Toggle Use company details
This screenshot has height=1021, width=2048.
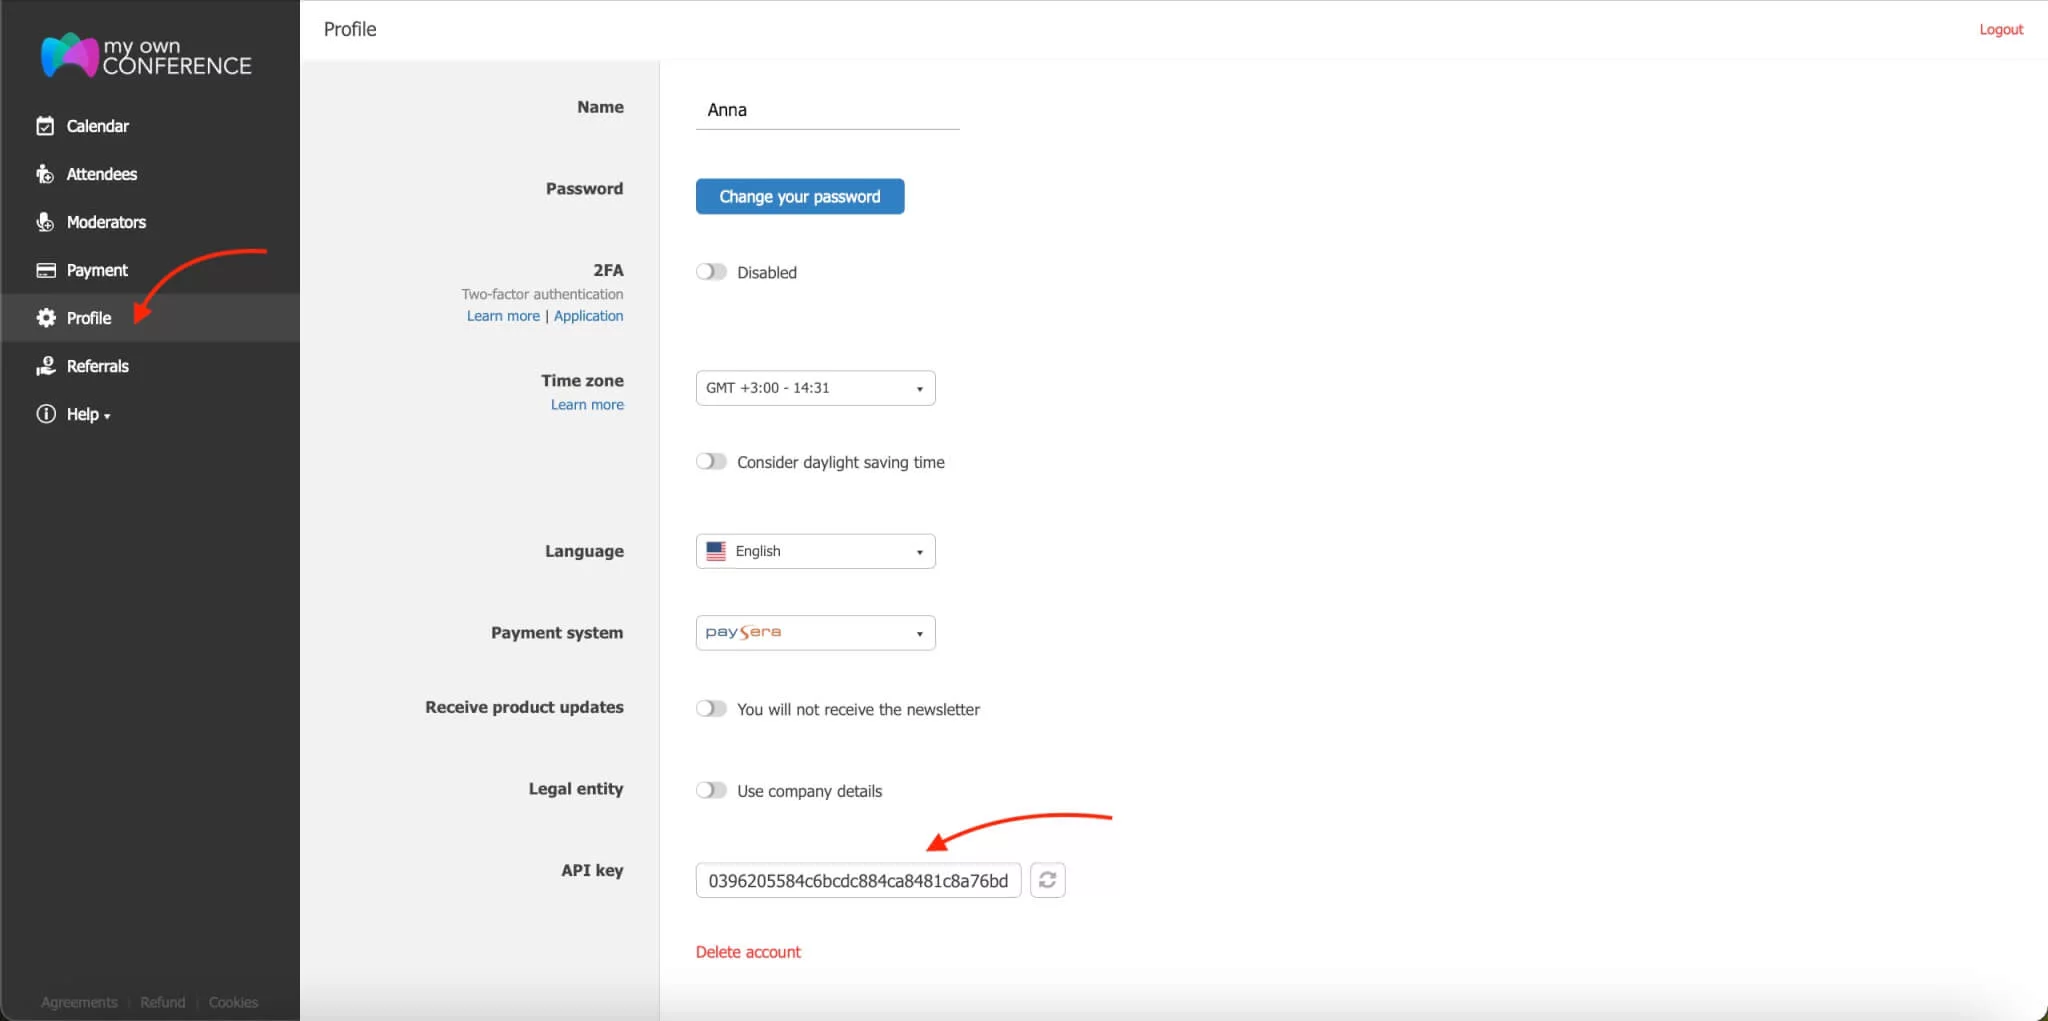(x=711, y=789)
